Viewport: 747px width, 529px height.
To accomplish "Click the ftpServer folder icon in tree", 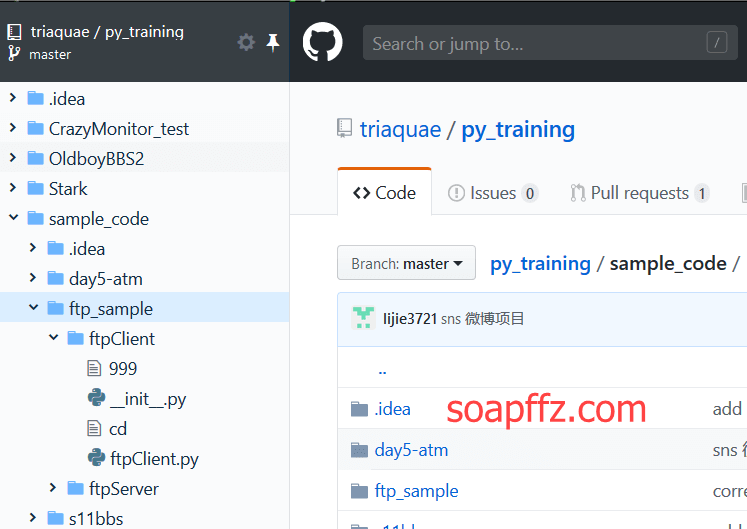I will (x=76, y=488).
